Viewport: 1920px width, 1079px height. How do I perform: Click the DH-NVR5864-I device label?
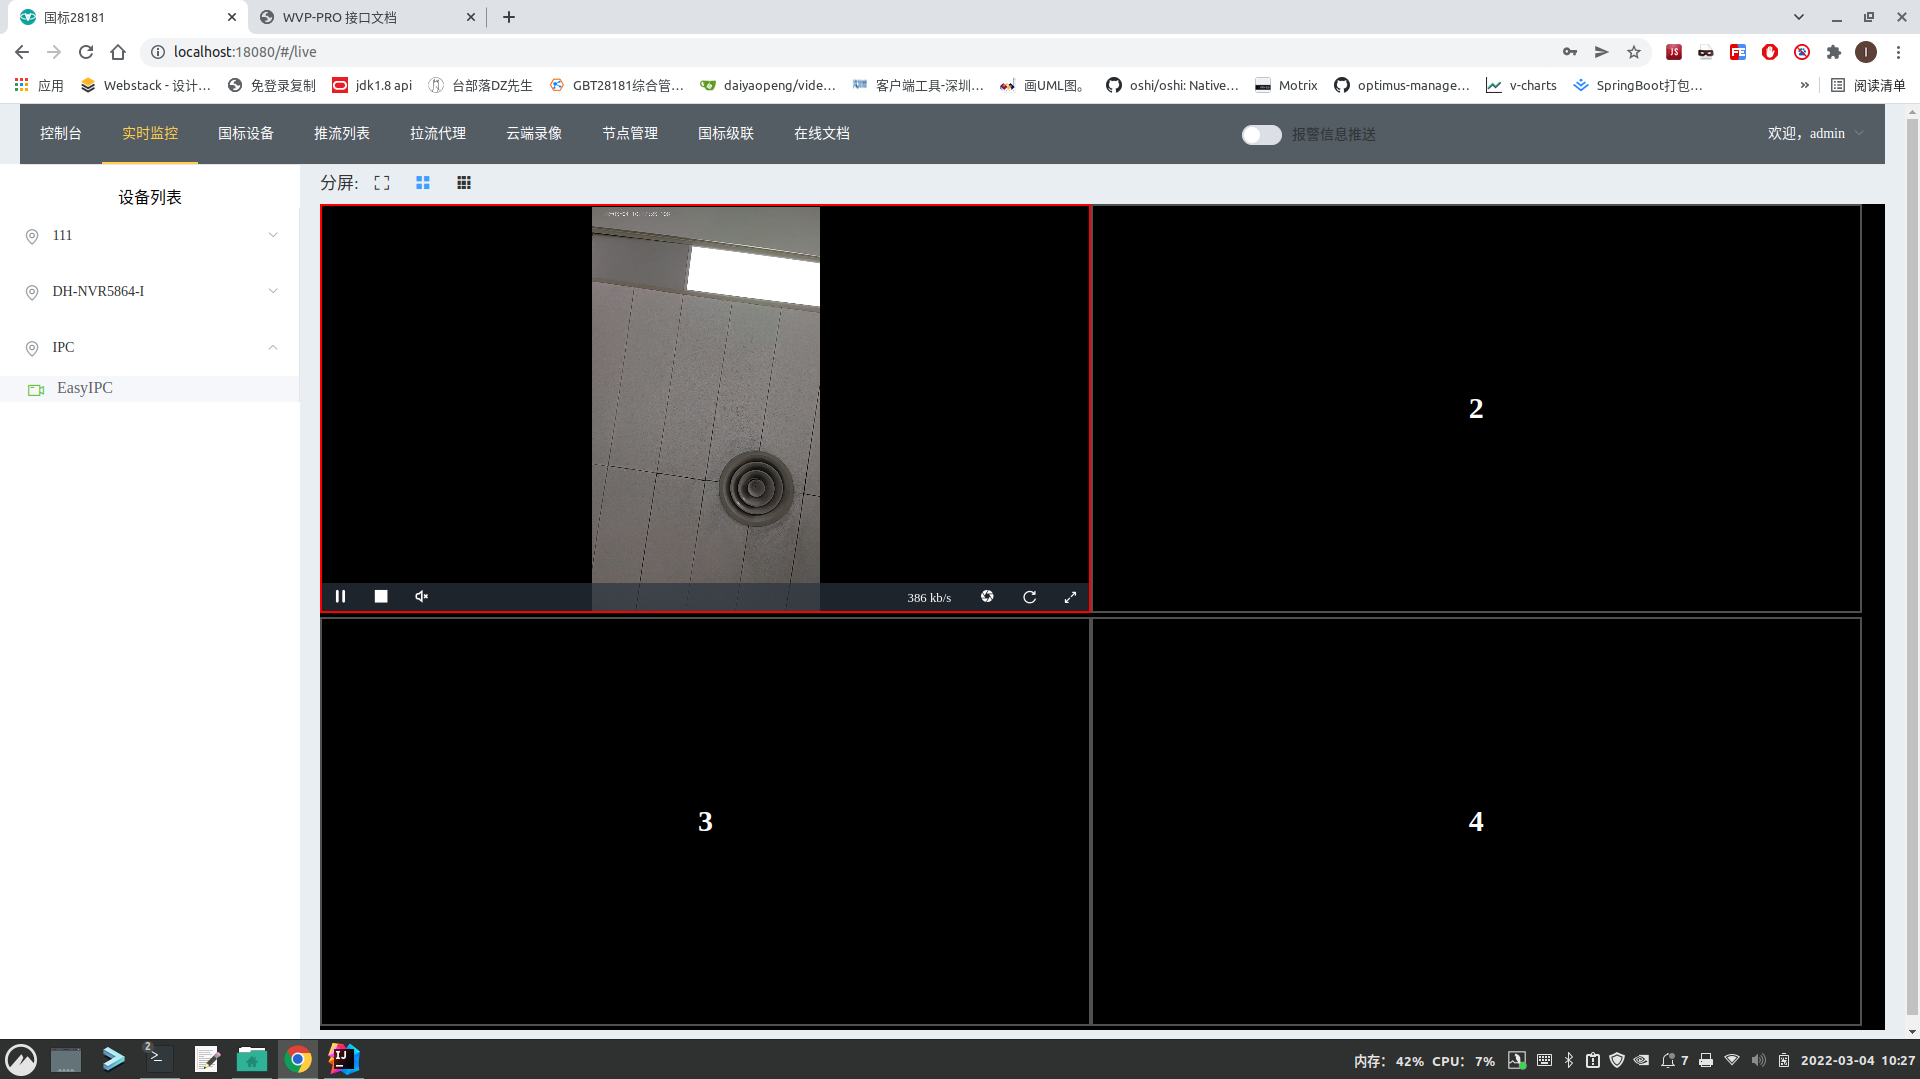click(98, 291)
